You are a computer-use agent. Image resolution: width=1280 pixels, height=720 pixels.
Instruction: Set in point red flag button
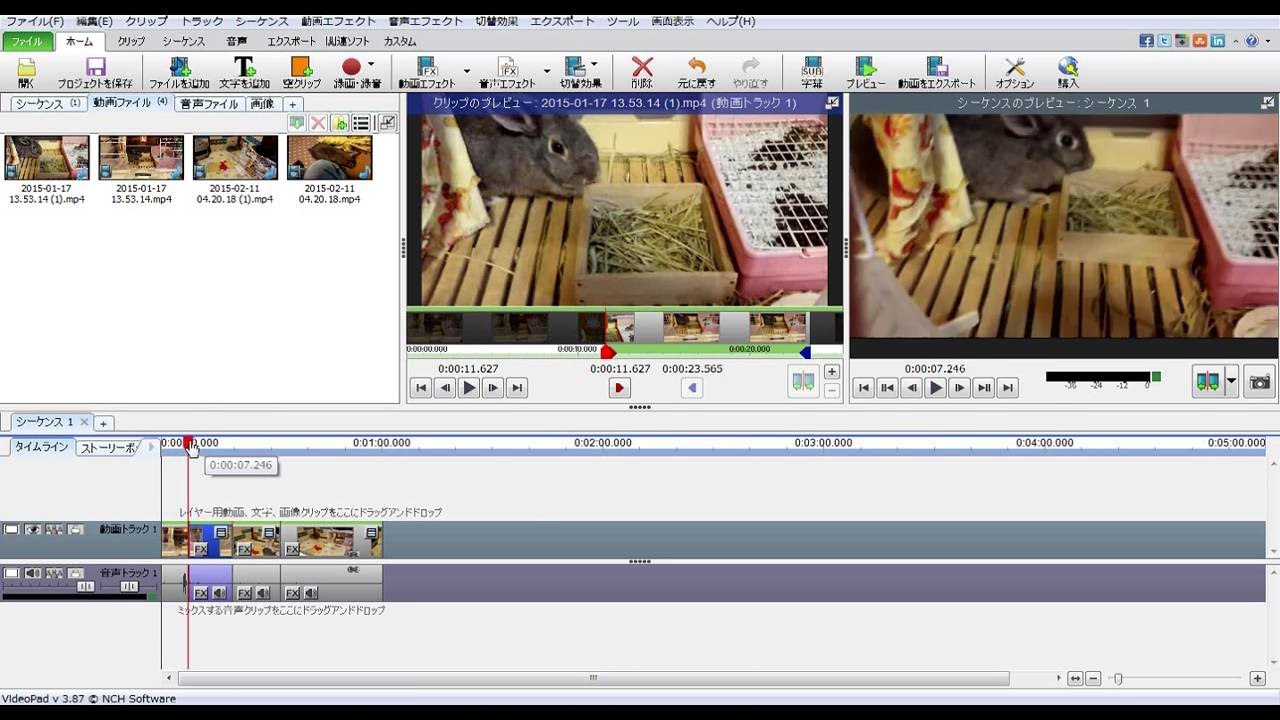point(619,388)
